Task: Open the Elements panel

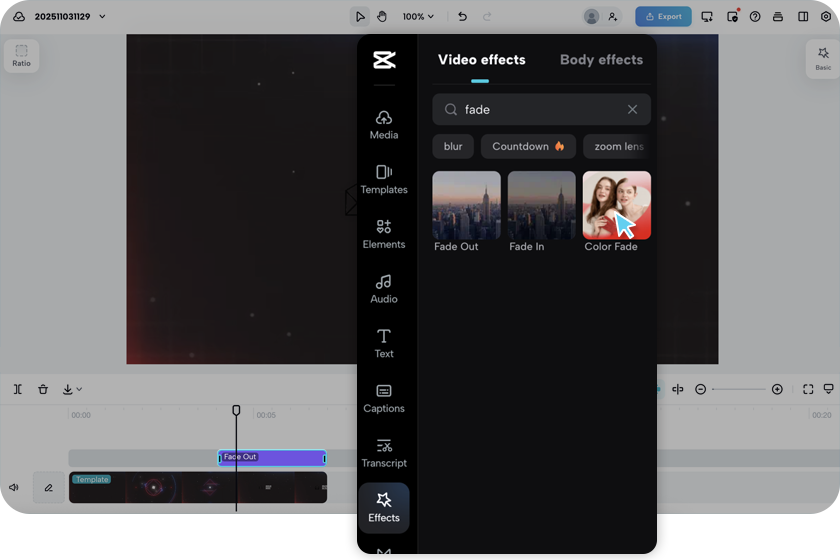Action: (384, 234)
